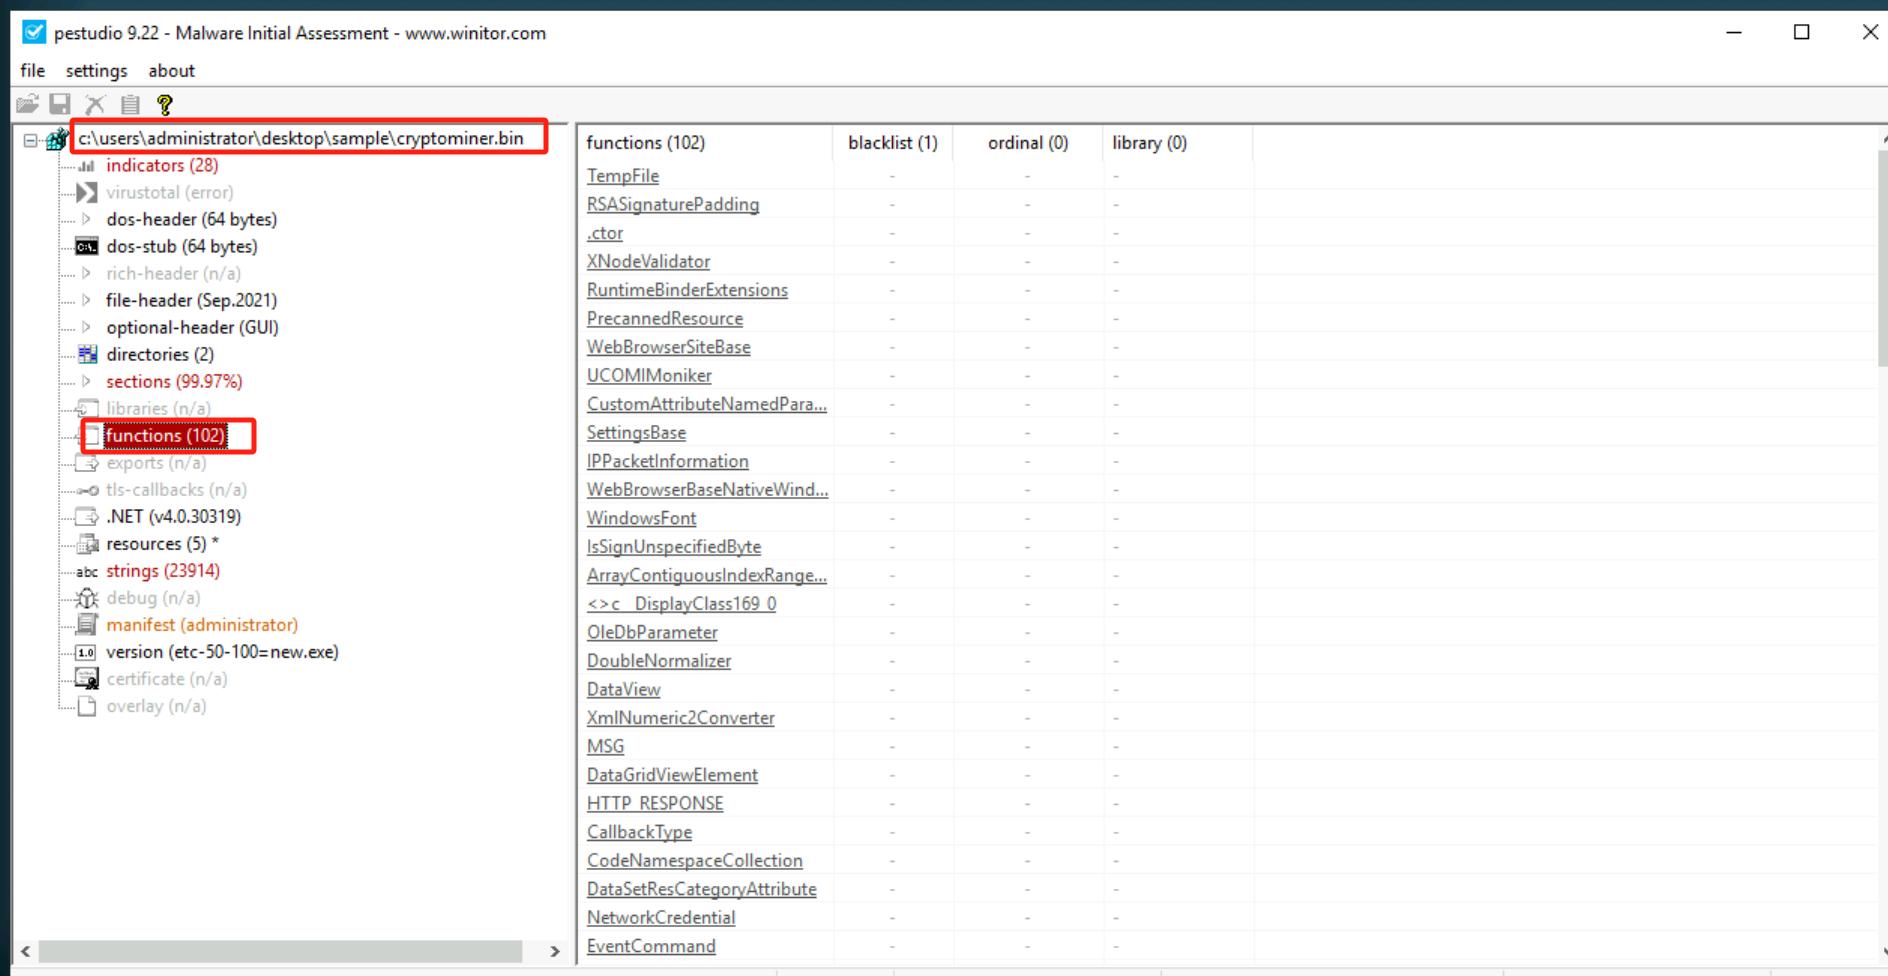The width and height of the screenshot is (1888, 976).
Task: Click the certificate icon
Action: click(87, 679)
